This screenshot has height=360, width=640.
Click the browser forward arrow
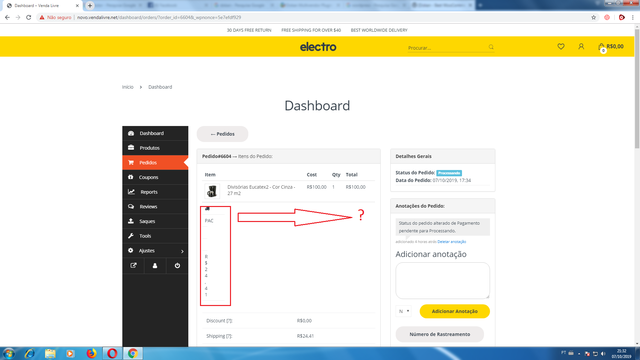pyautogui.click(x=18, y=18)
